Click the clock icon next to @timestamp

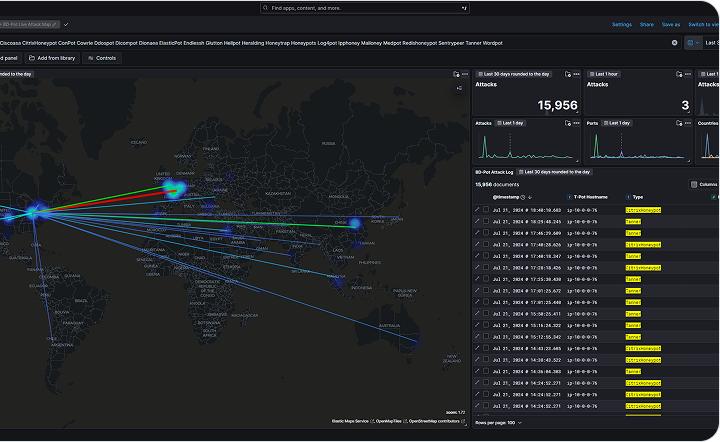pos(523,197)
